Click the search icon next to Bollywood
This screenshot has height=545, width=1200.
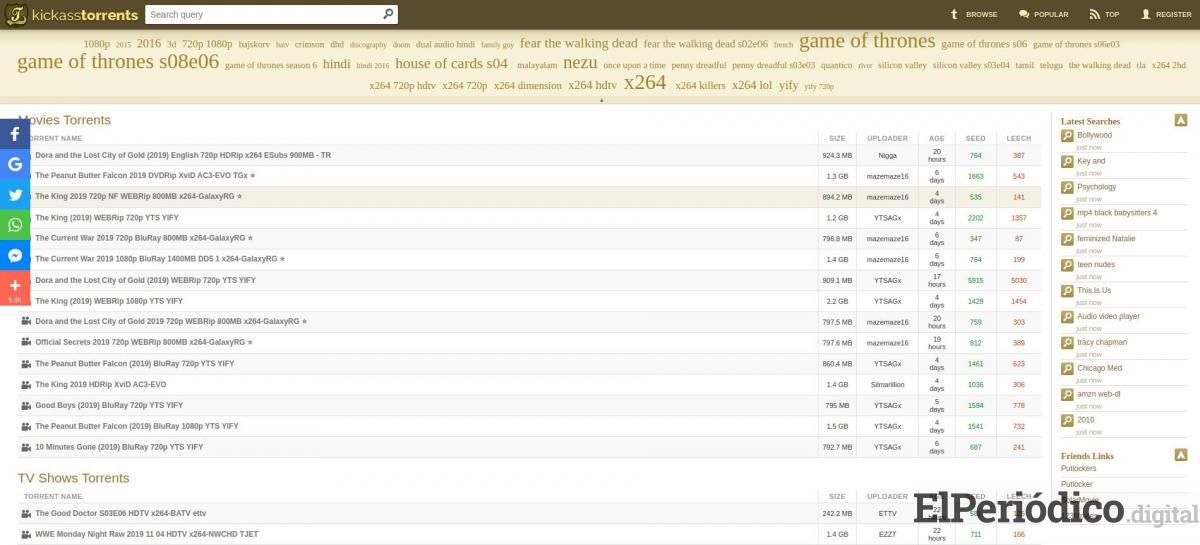[x=1067, y=135]
